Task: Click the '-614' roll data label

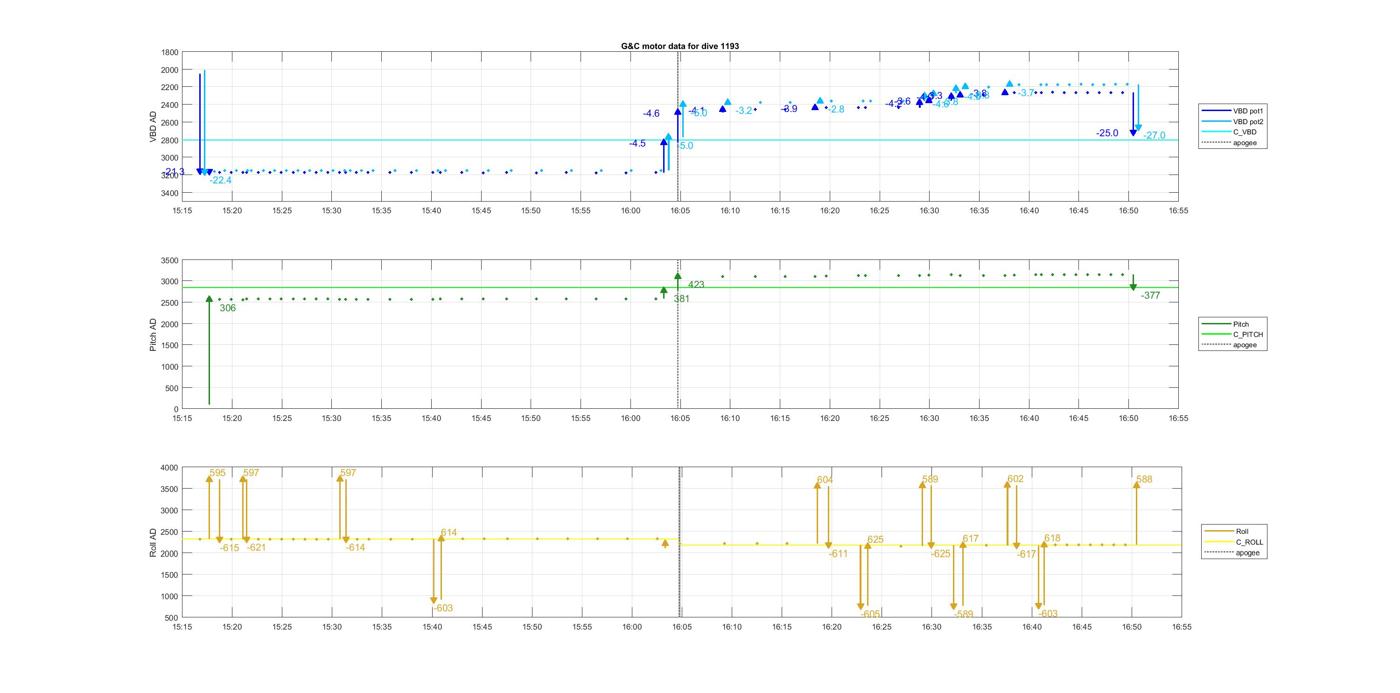Action: point(355,547)
